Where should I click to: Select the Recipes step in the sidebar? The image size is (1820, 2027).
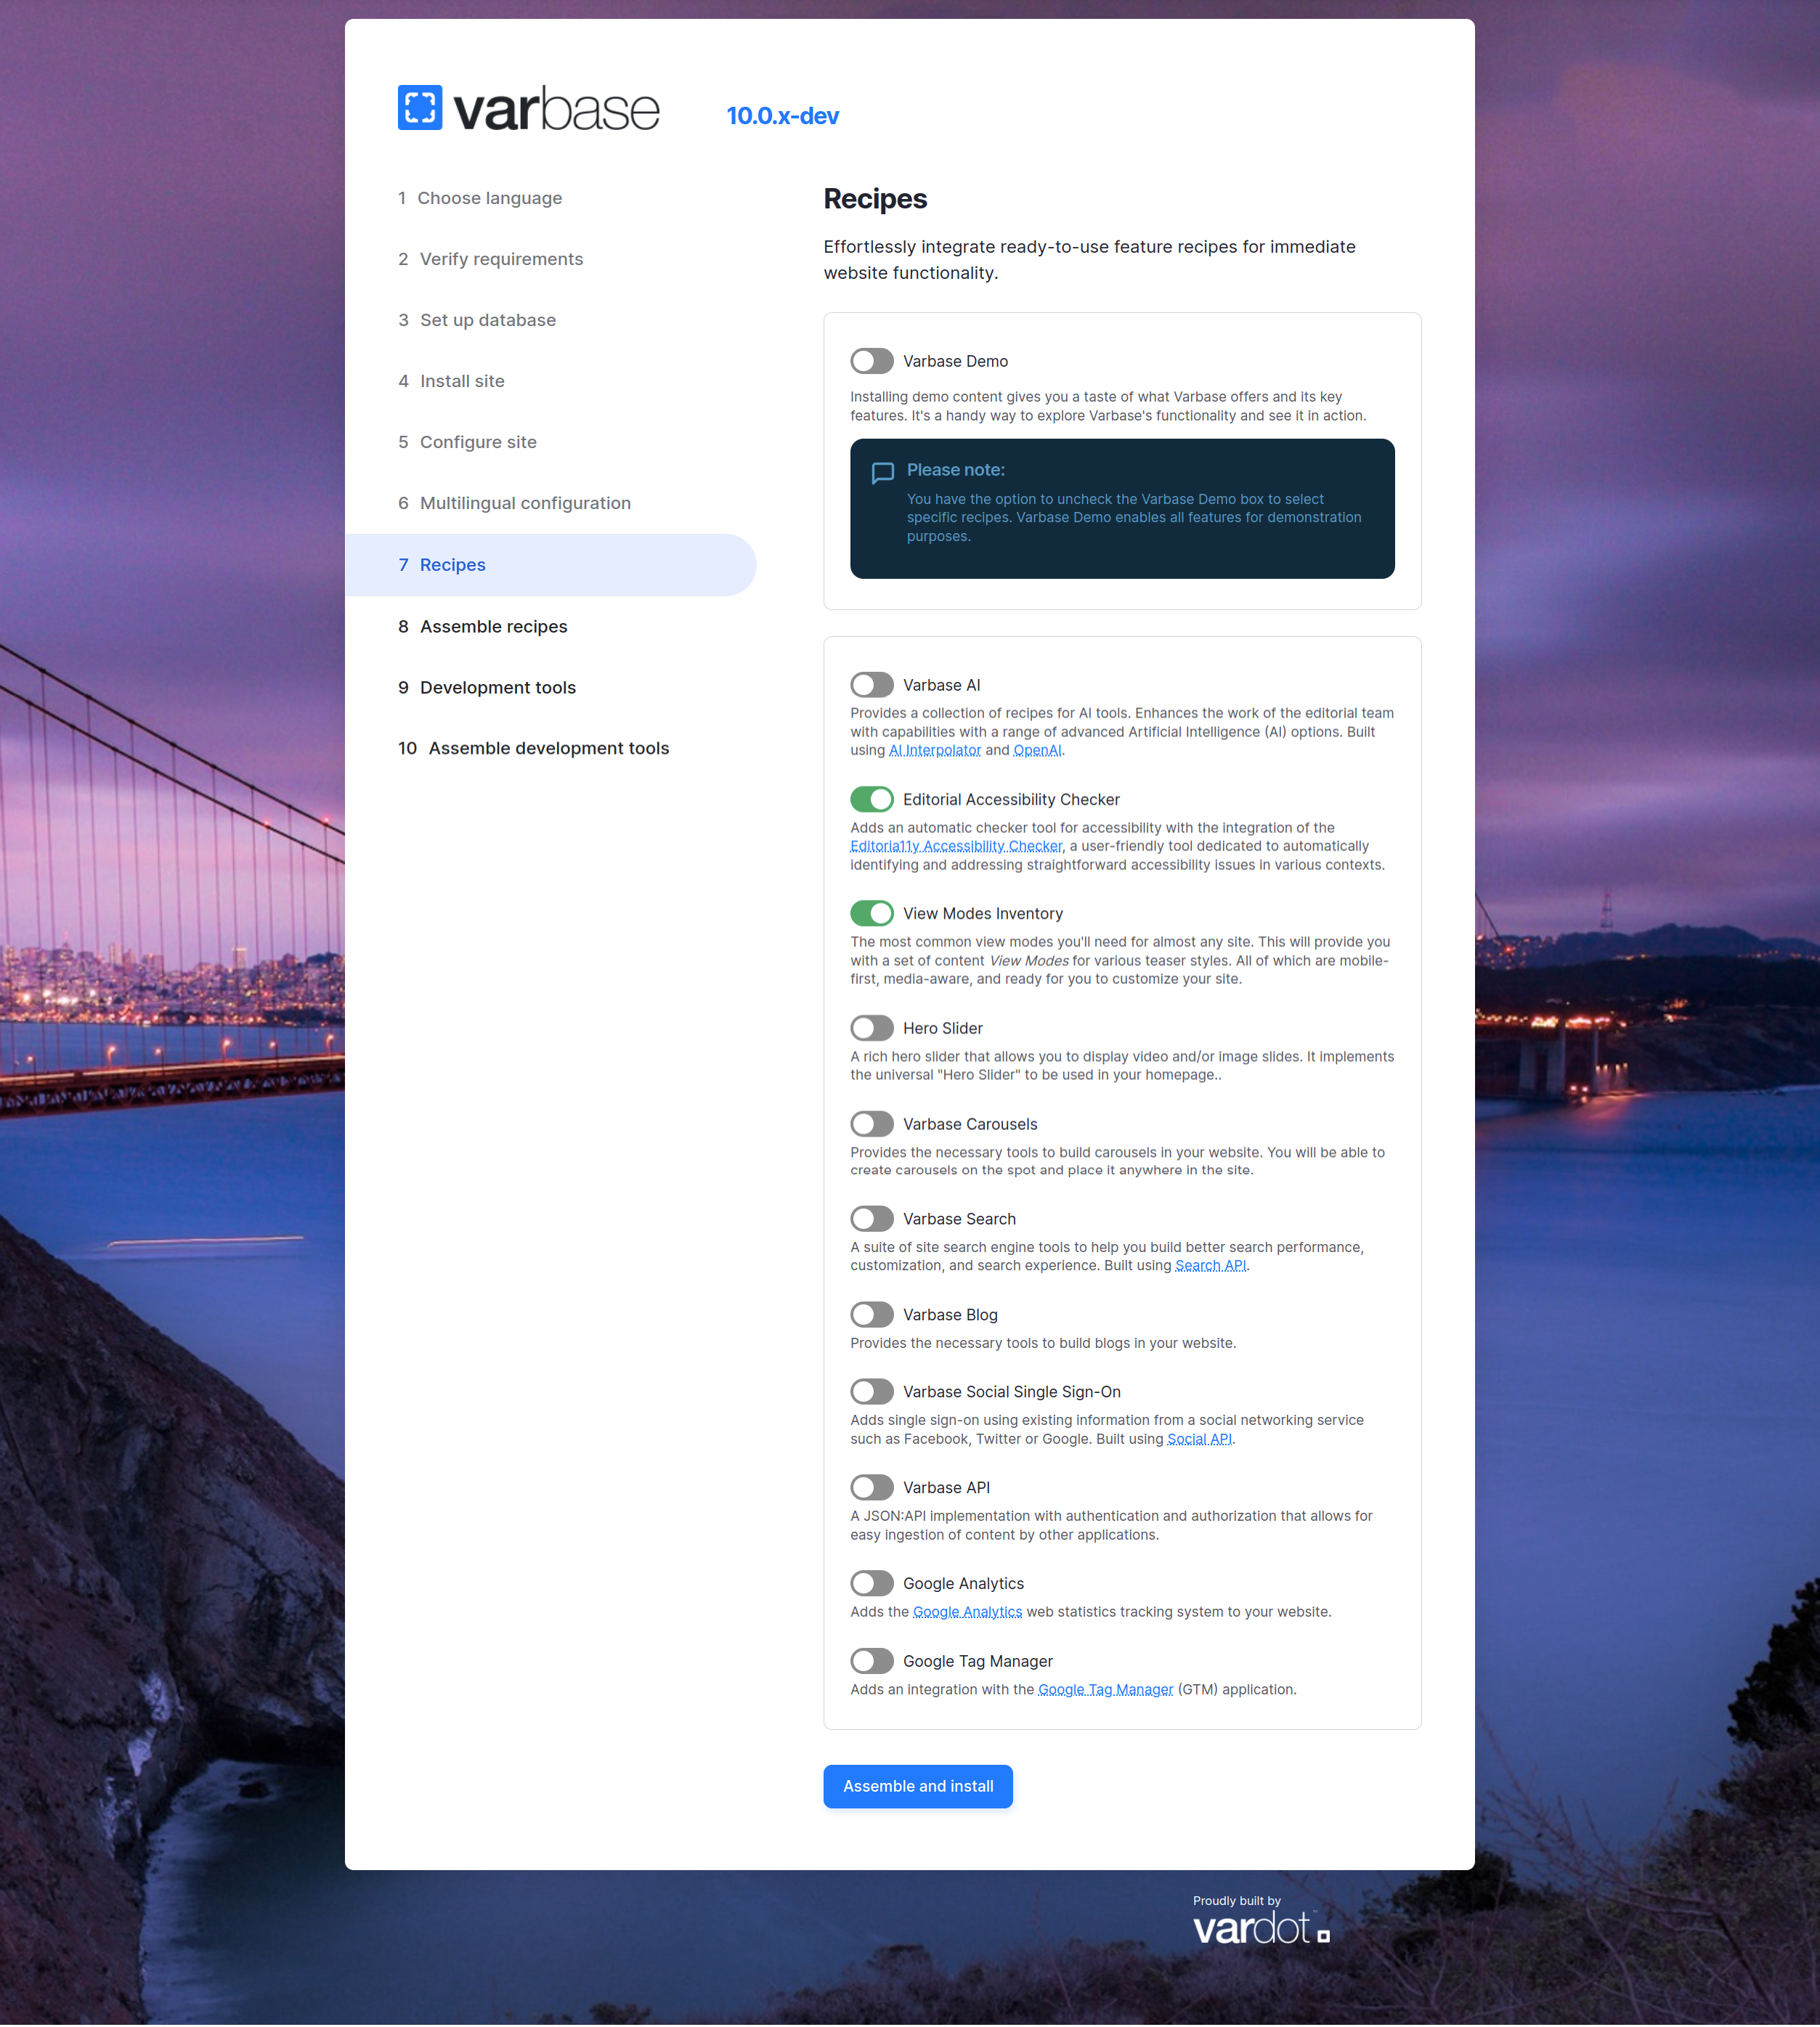(452, 565)
